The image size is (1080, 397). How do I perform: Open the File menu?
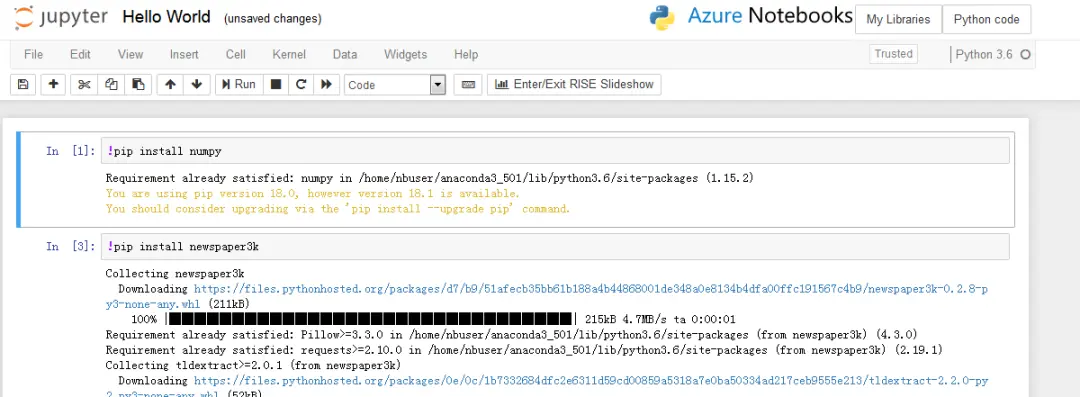(33, 54)
